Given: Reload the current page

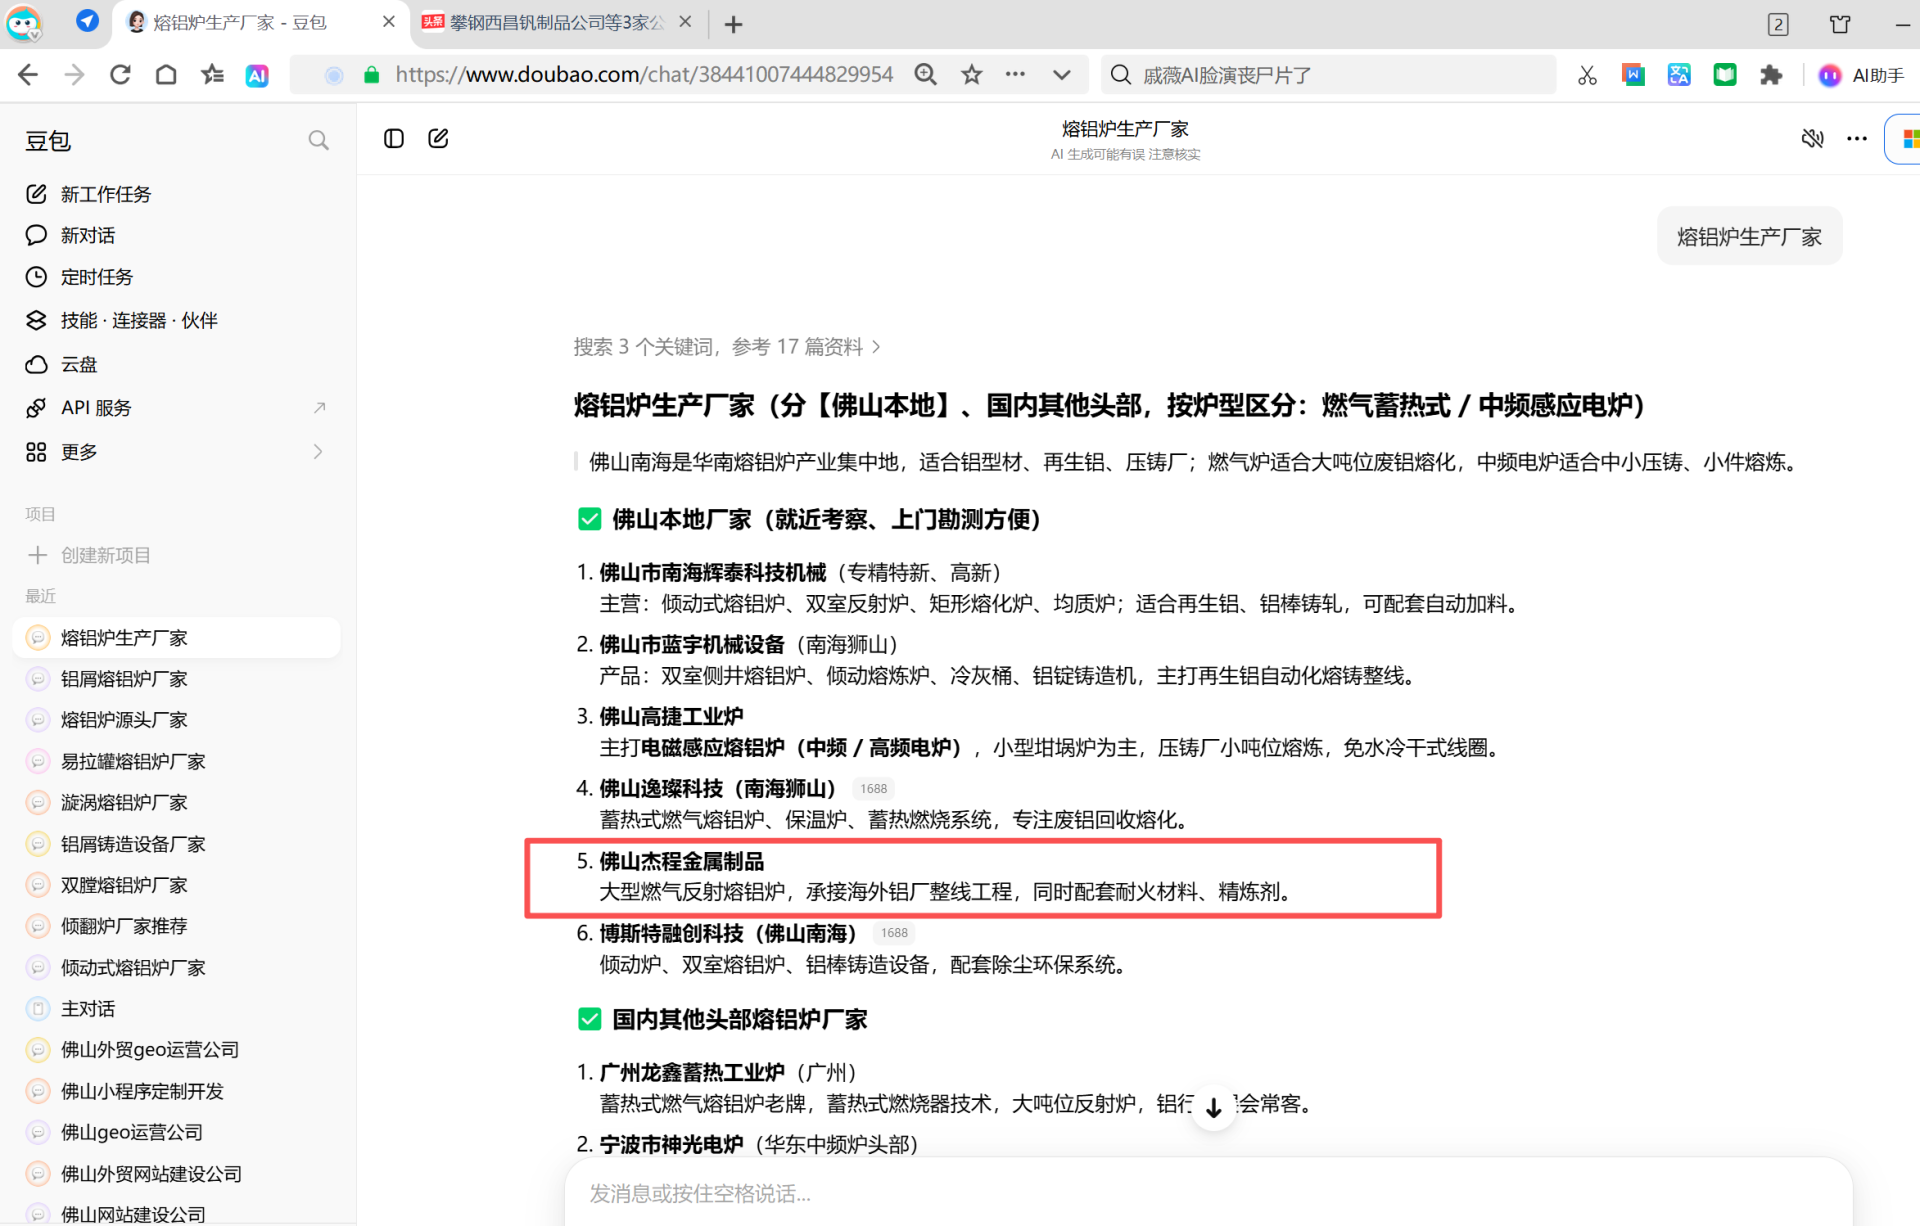Looking at the screenshot, I should point(120,75).
